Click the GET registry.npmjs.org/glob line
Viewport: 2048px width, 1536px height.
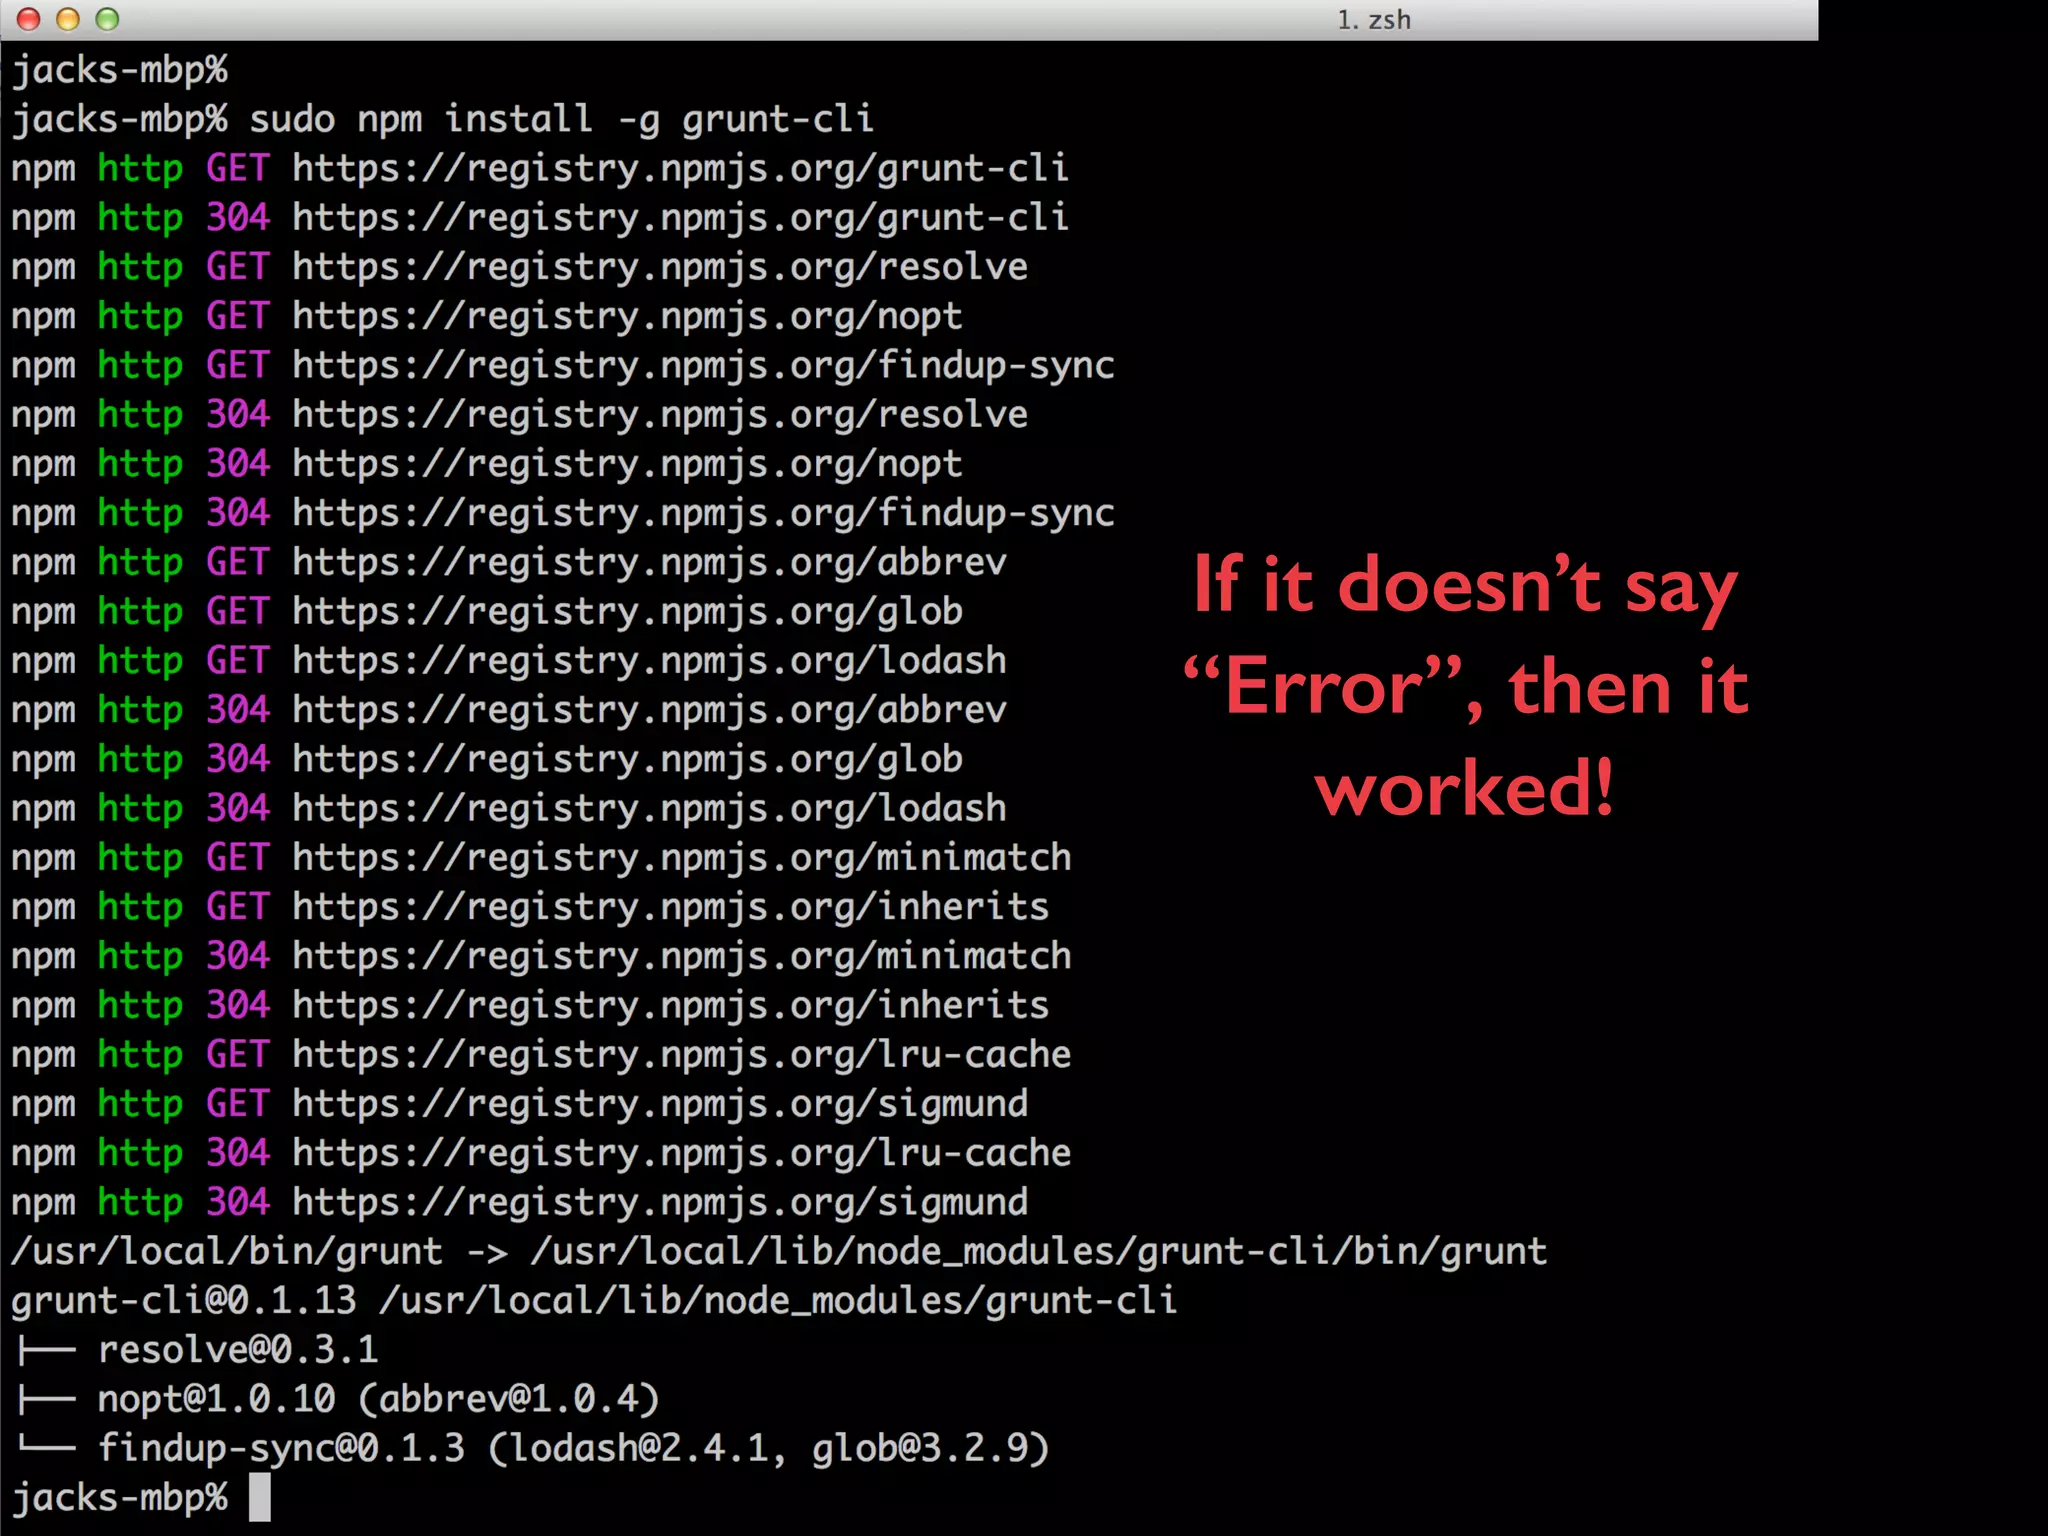pyautogui.click(x=487, y=612)
